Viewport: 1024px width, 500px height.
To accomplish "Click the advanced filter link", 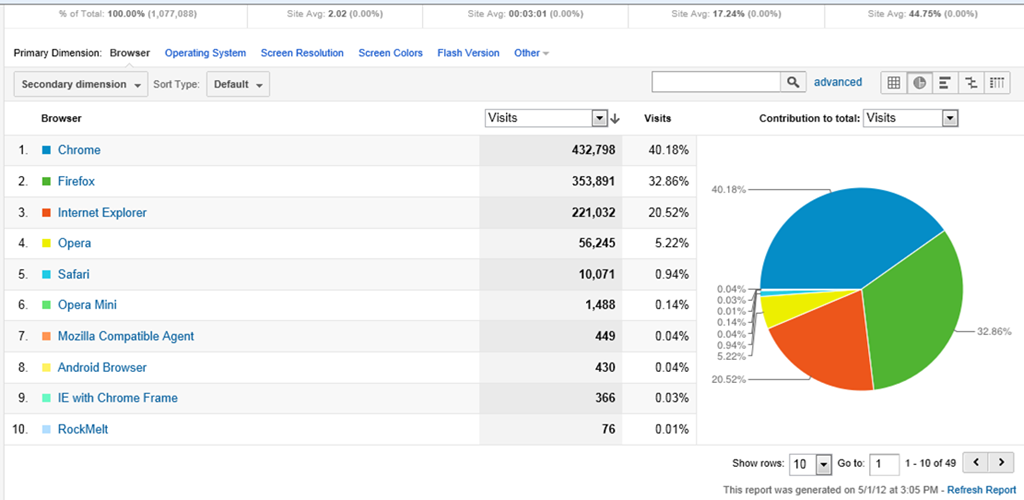I will [838, 83].
